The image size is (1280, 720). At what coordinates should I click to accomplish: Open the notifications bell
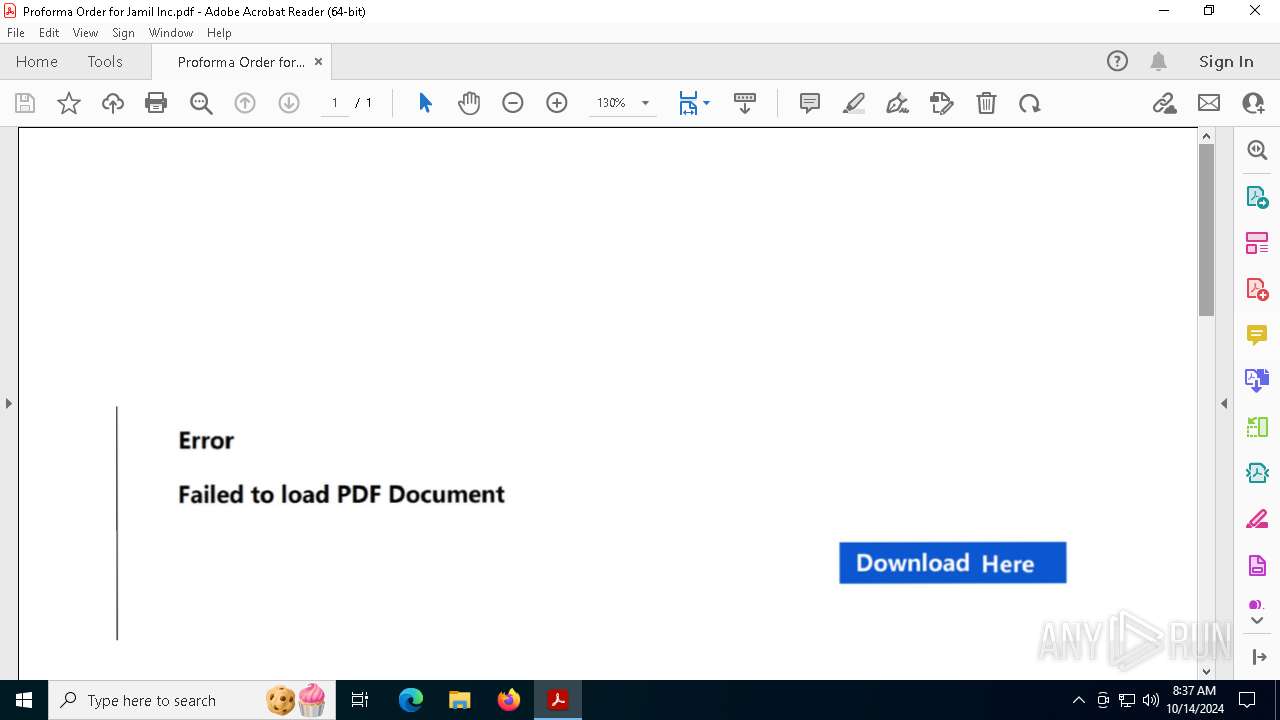pyautogui.click(x=1158, y=61)
